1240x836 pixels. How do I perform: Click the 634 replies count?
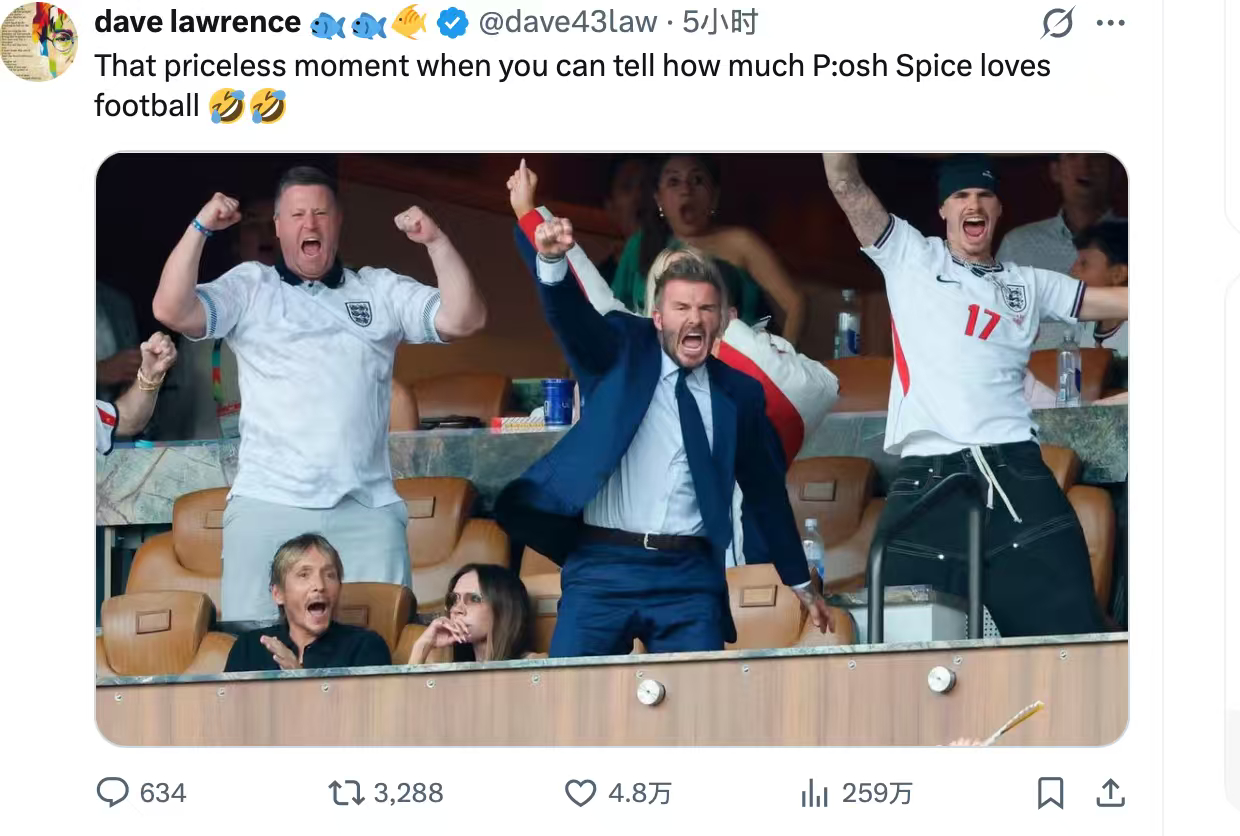coord(163,793)
